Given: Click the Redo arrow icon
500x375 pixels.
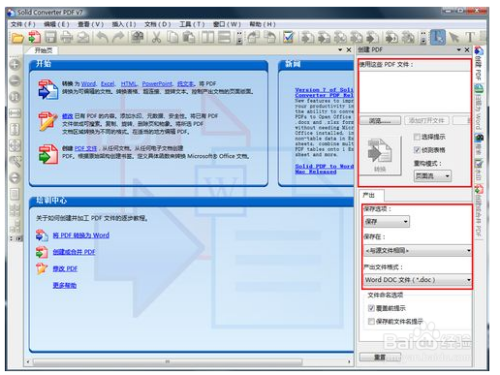Looking at the screenshot, I should pyautogui.click(x=118, y=37).
